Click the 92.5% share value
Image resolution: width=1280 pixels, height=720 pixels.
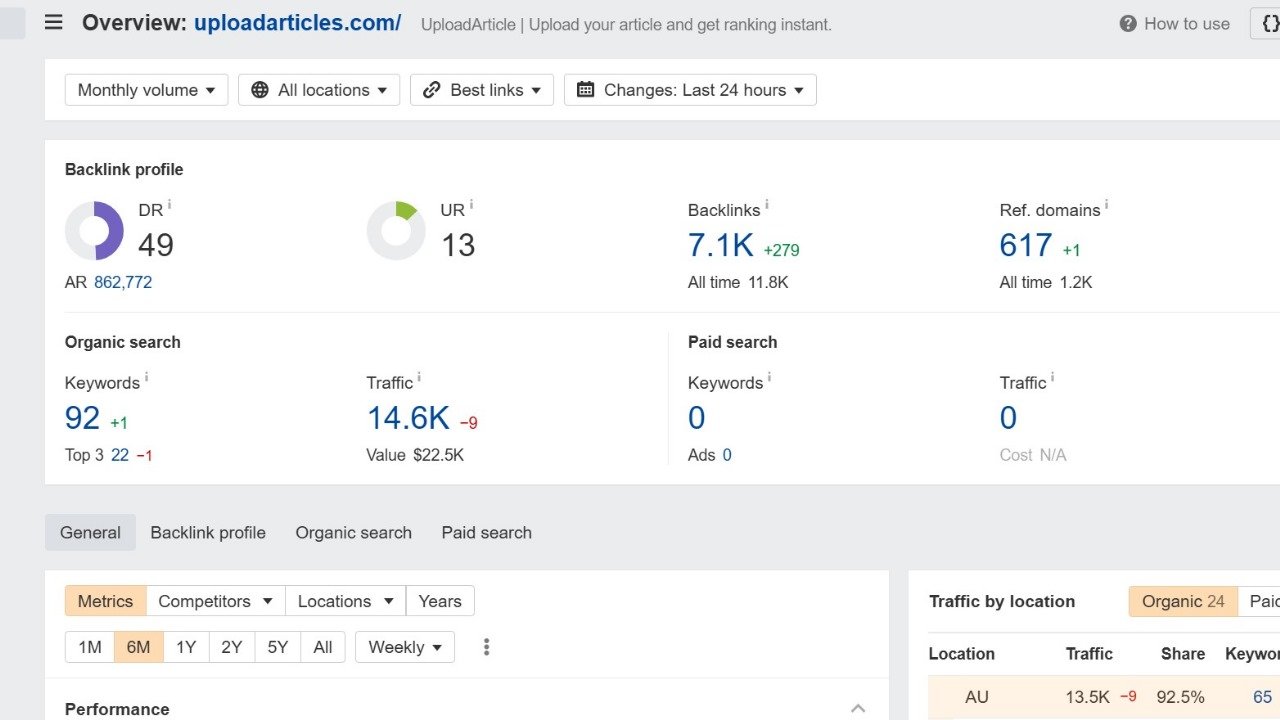[1179, 697]
